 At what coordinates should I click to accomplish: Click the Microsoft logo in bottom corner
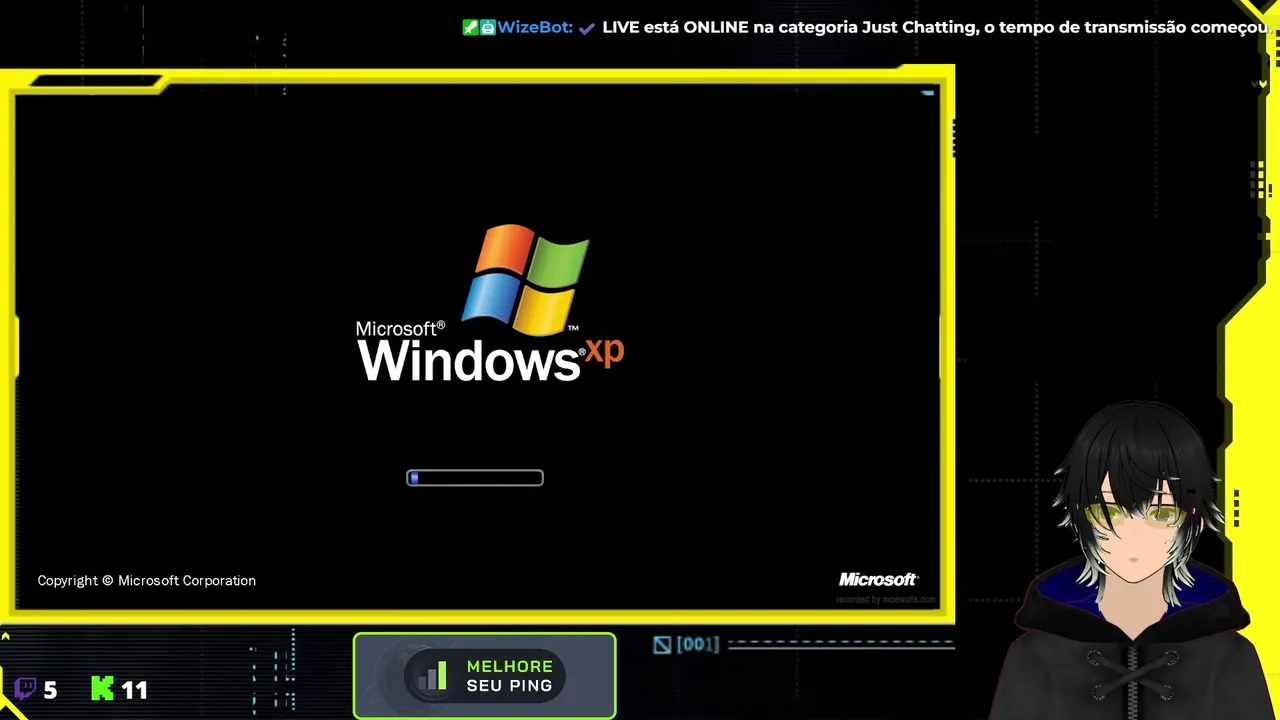tap(878, 580)
